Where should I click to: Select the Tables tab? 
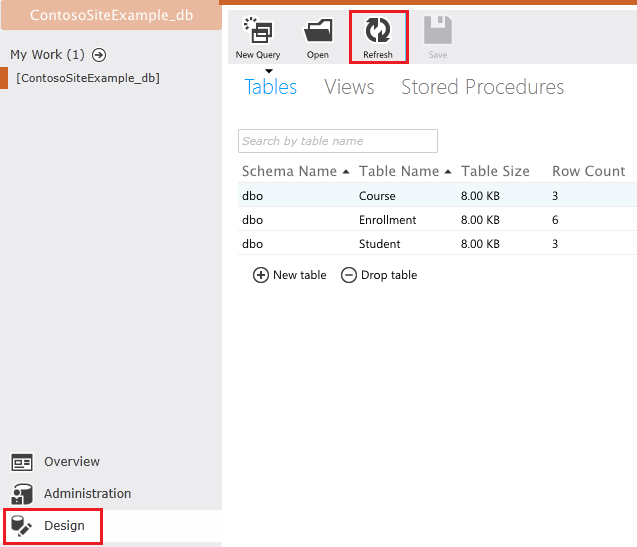click(x=271, y=87)
